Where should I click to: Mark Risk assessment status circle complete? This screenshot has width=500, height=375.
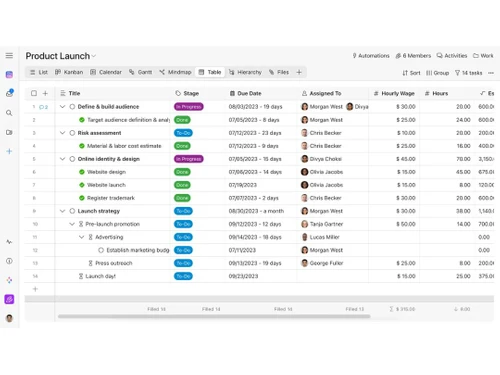72,133
